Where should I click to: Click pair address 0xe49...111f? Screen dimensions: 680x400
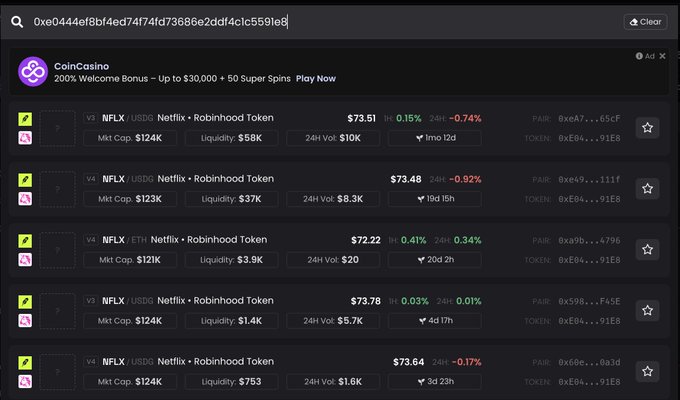click(589, 180)
